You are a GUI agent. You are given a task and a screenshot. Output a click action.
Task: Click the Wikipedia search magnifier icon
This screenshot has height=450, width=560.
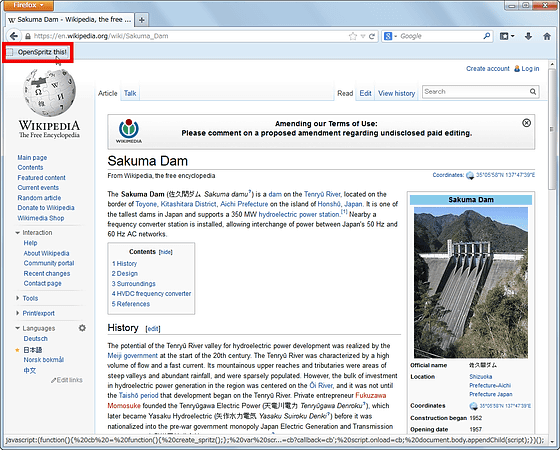pyautogui.click(x=532, y=92)
